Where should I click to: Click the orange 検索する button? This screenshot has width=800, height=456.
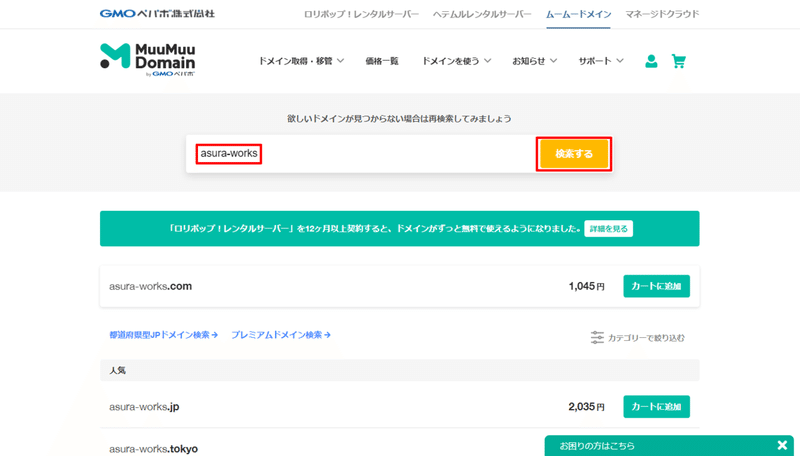click(x=574, y=154)
